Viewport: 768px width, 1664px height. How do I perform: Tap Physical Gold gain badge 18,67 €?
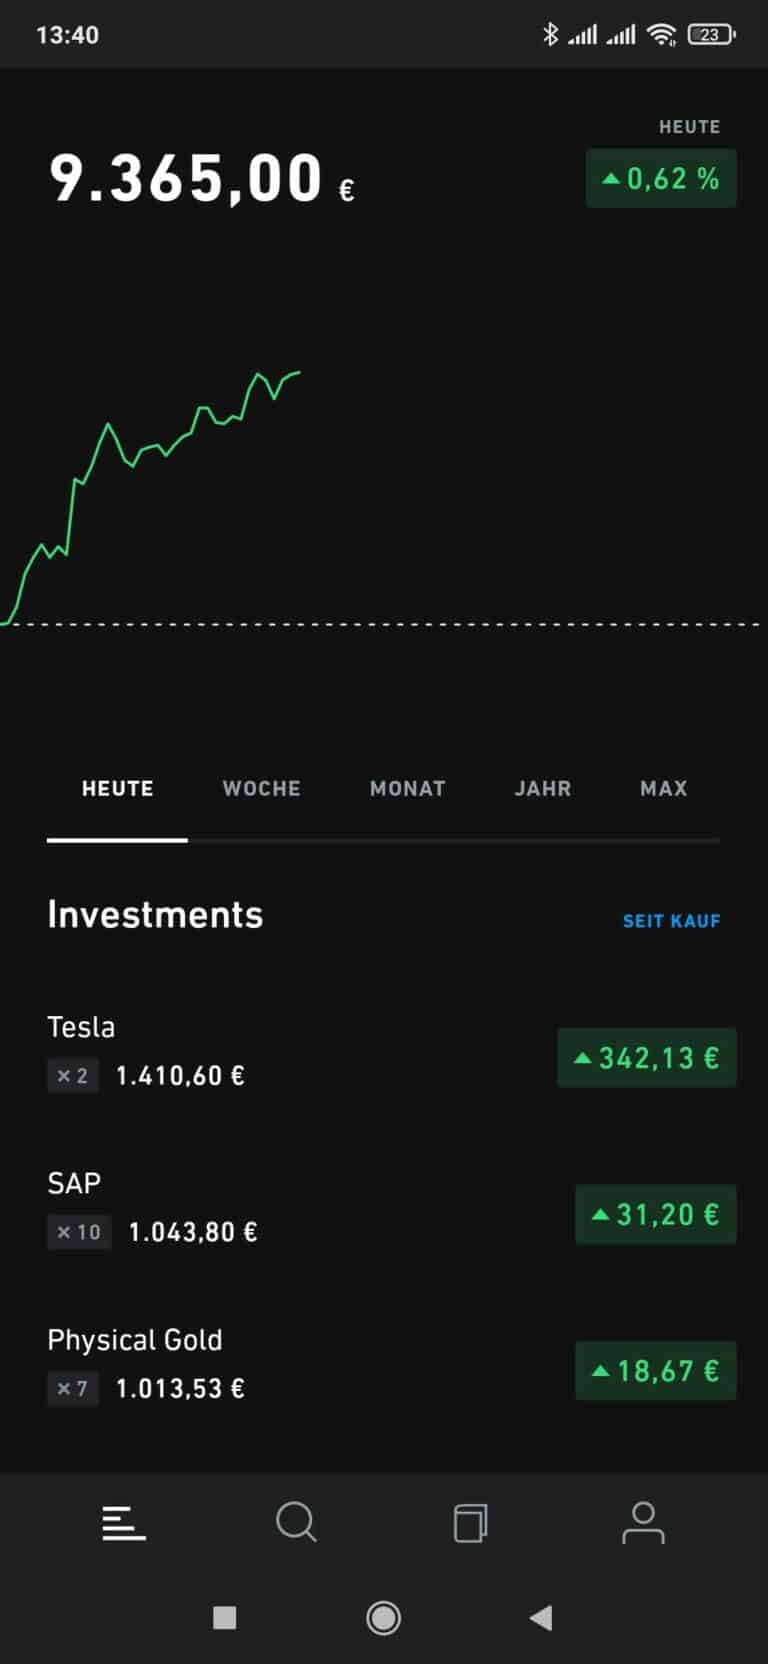(x=655, y=1371)
